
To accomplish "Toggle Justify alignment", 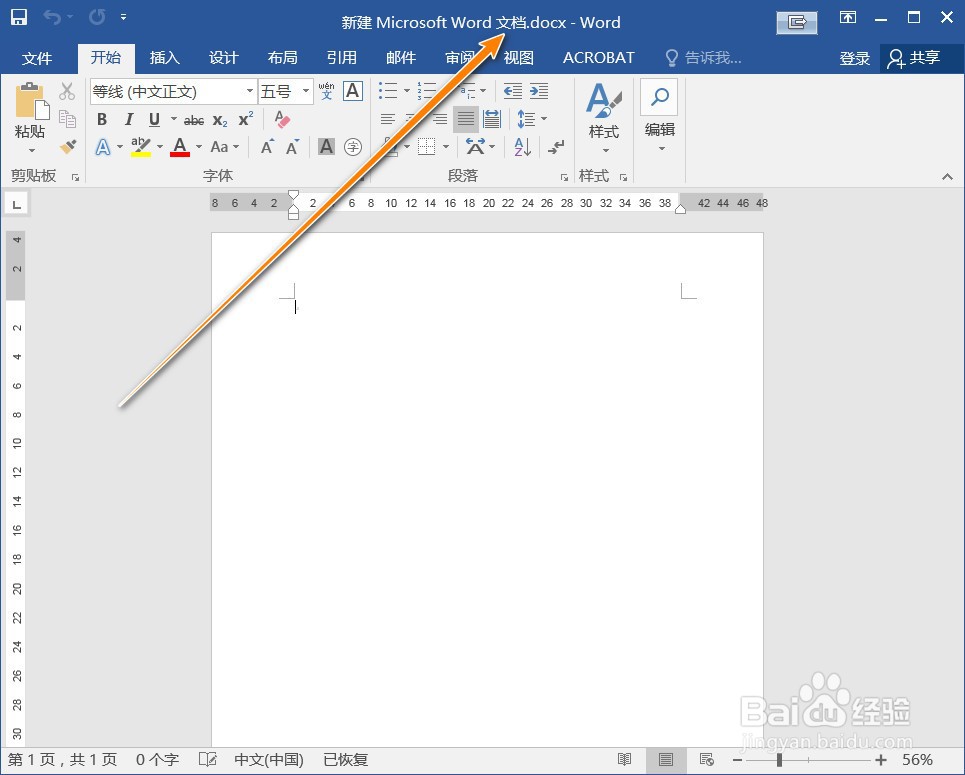I will click(466, 119).
